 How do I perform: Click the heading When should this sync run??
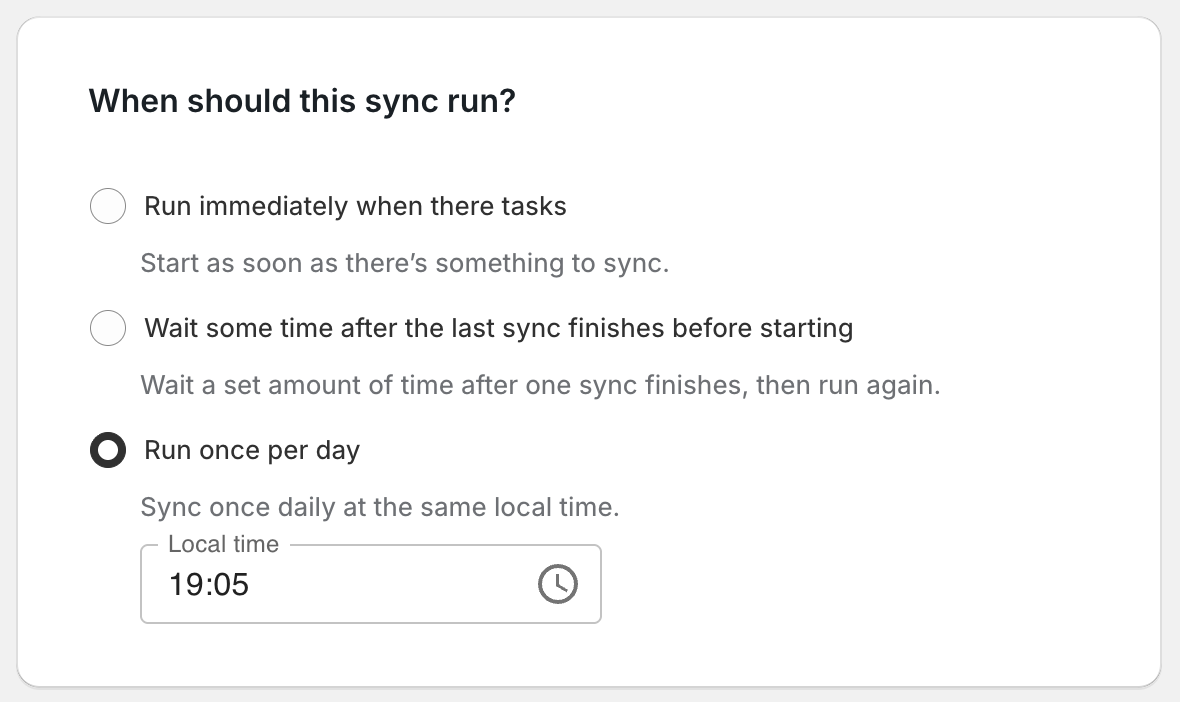coord(302,100)
